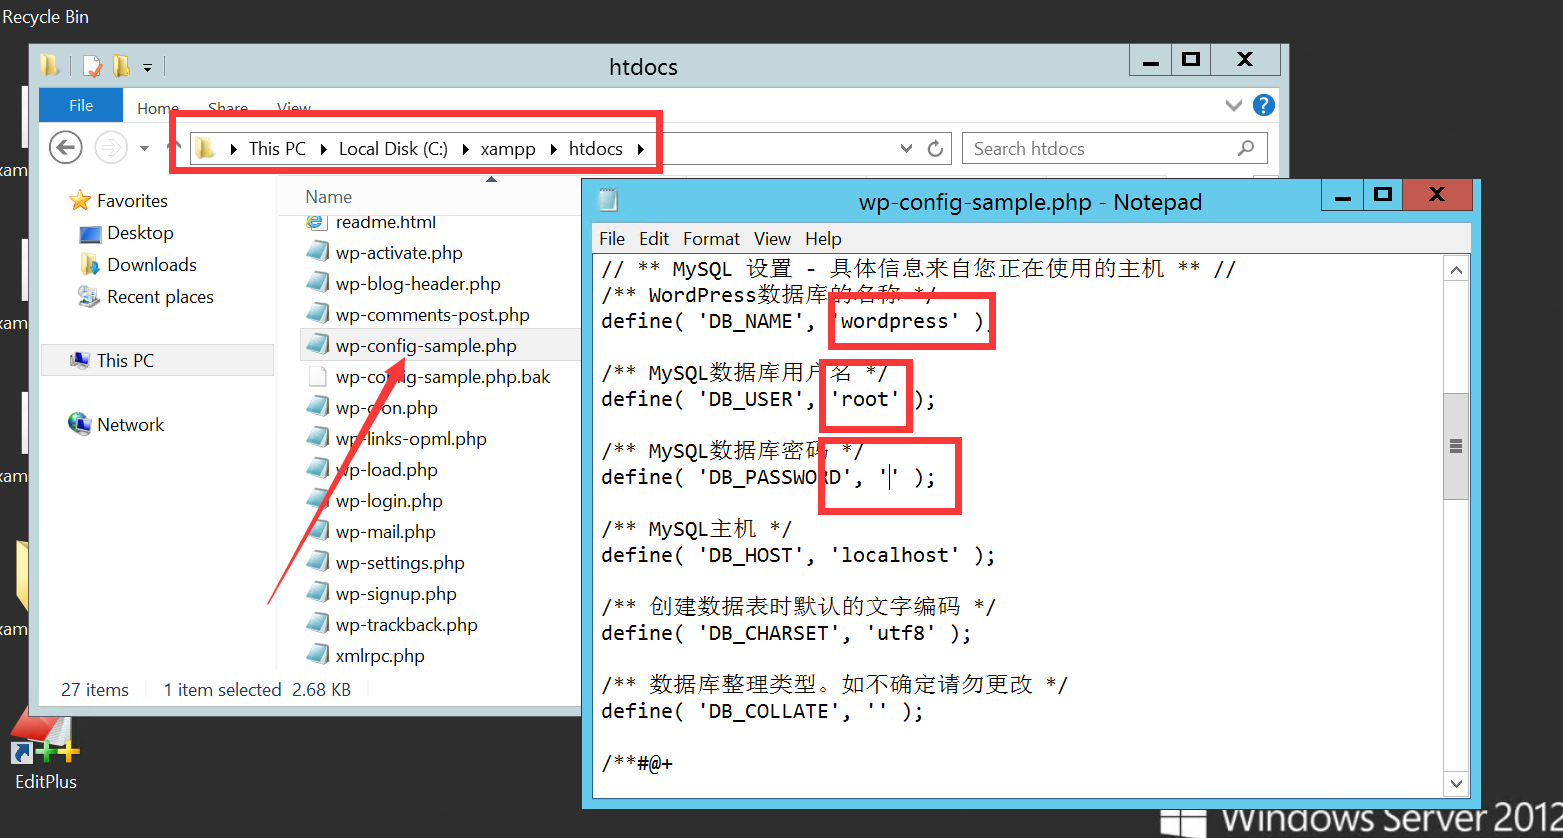Open Downloads in navigation pane
This screenshot has height=838, width=1563.
pyautogui.click(x=152, y=265)
